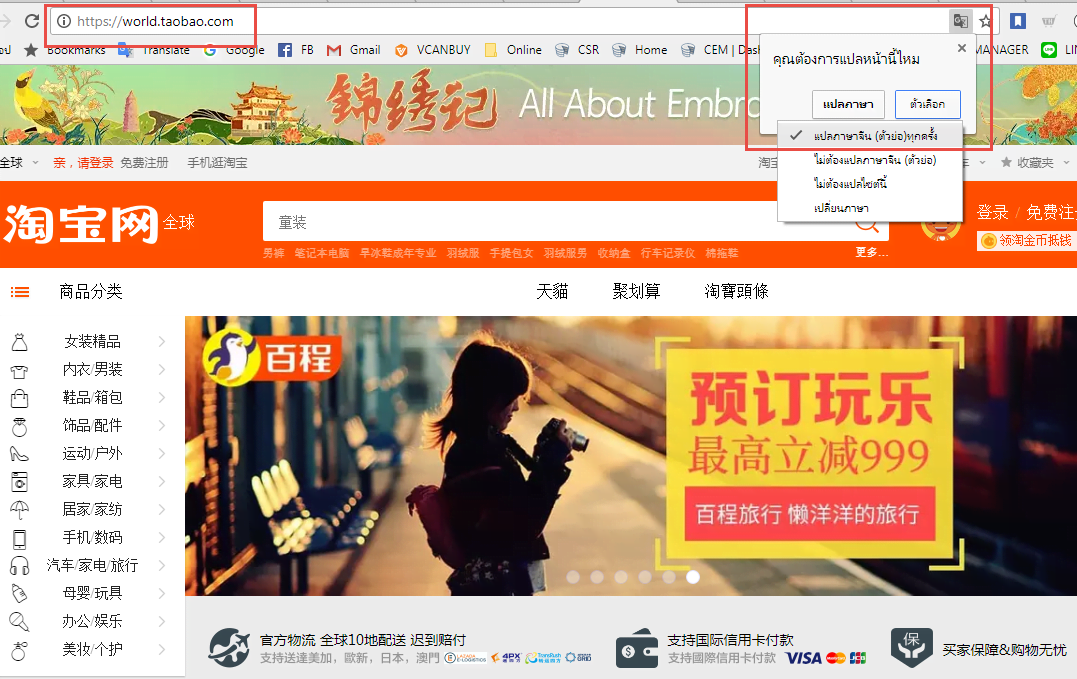
Task: Go to the 天猫 tab
Action: point(552,292)
